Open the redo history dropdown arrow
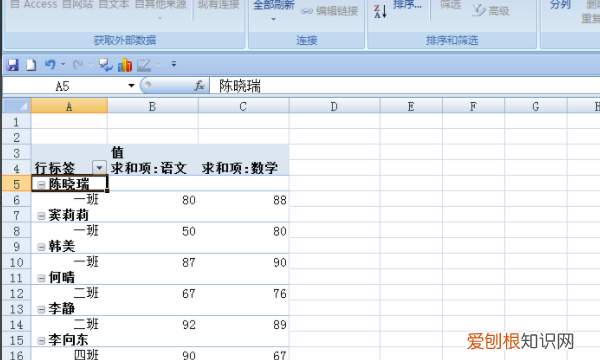600x360 pixels. coord(91,65)
